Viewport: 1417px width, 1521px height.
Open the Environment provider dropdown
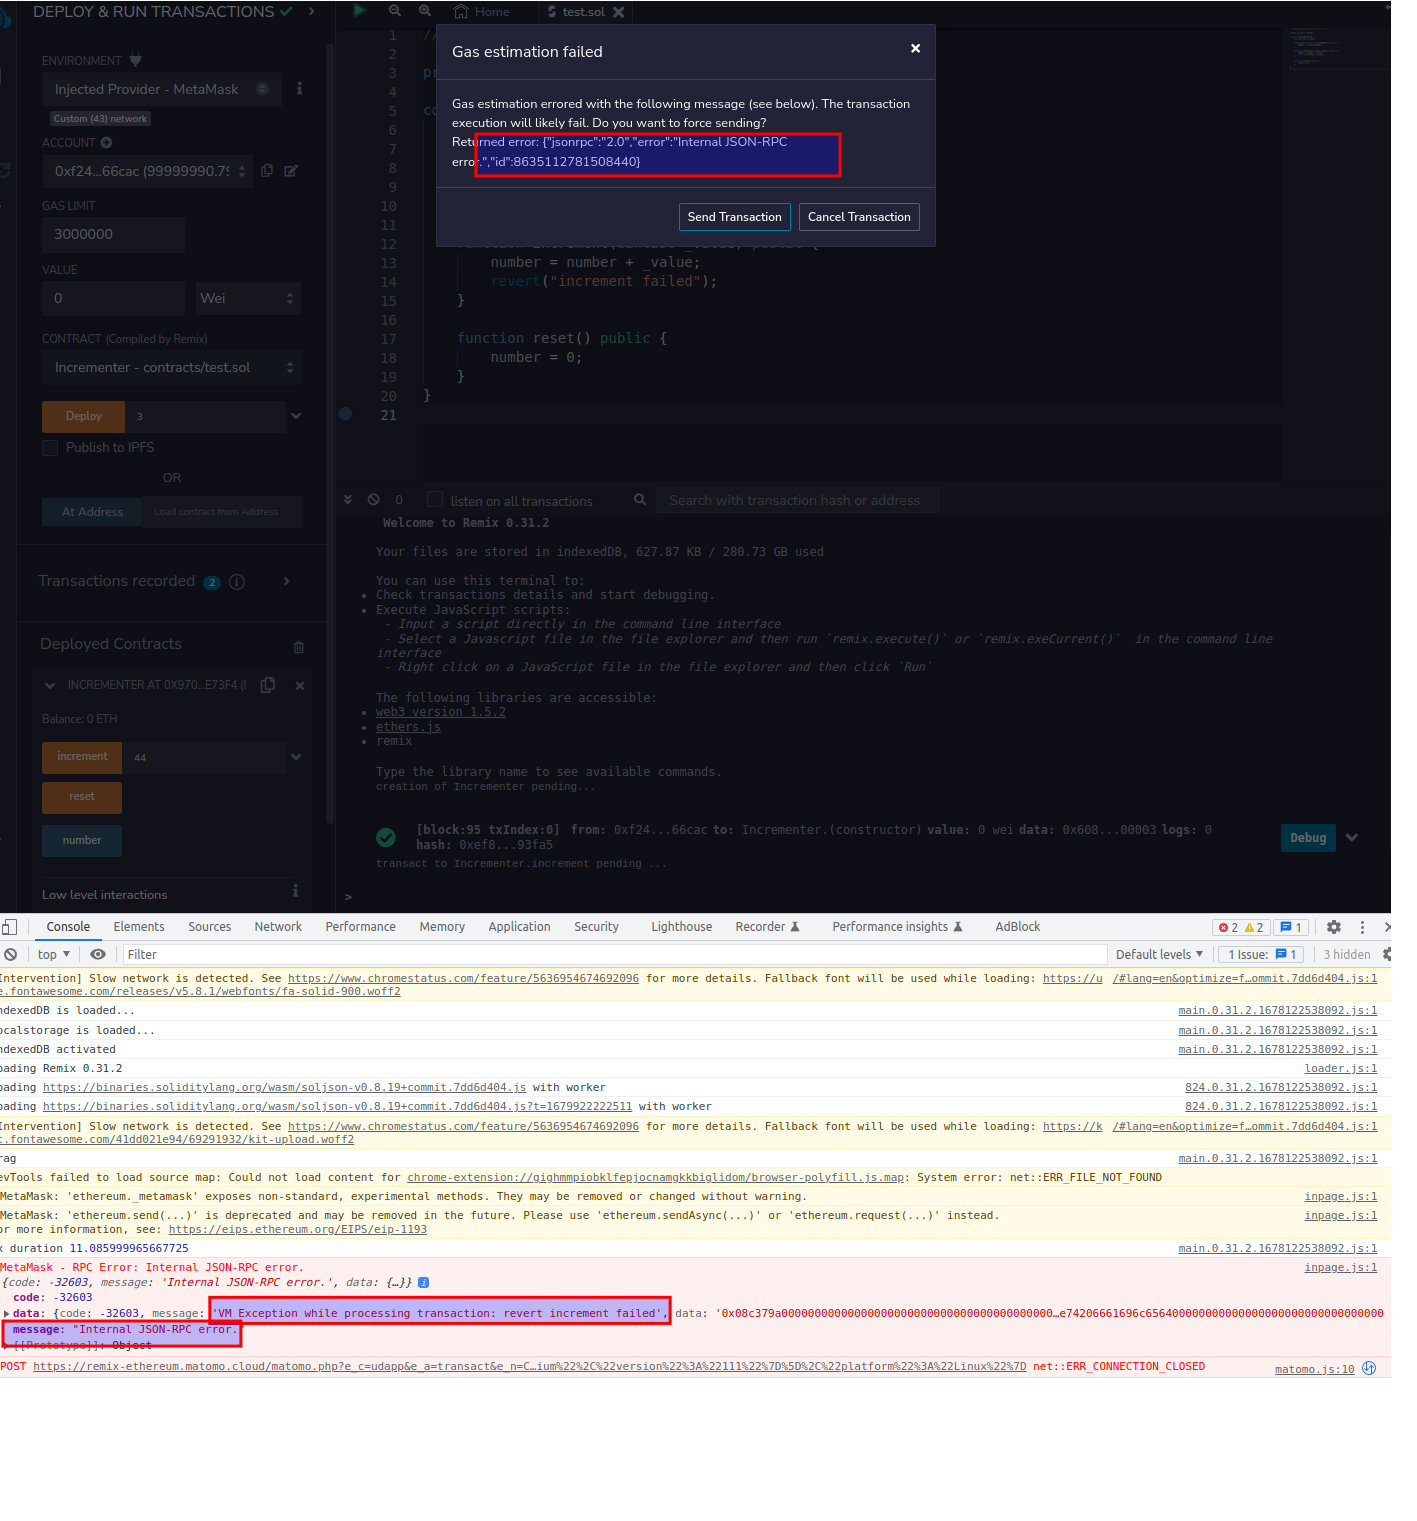tap(160, 89)
